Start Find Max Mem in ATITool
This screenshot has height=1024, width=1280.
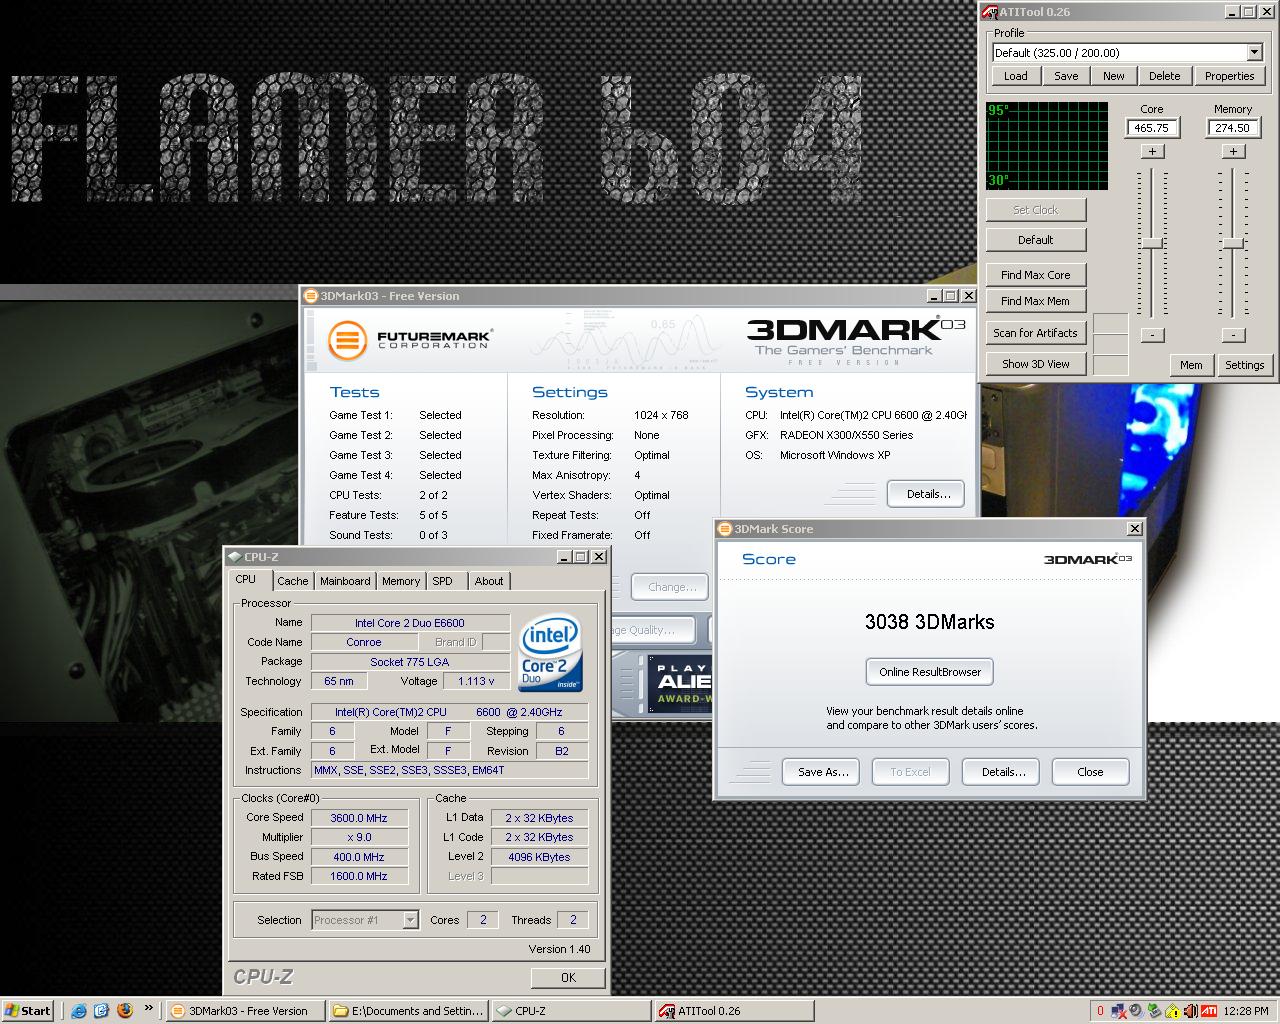(1036, 301)
